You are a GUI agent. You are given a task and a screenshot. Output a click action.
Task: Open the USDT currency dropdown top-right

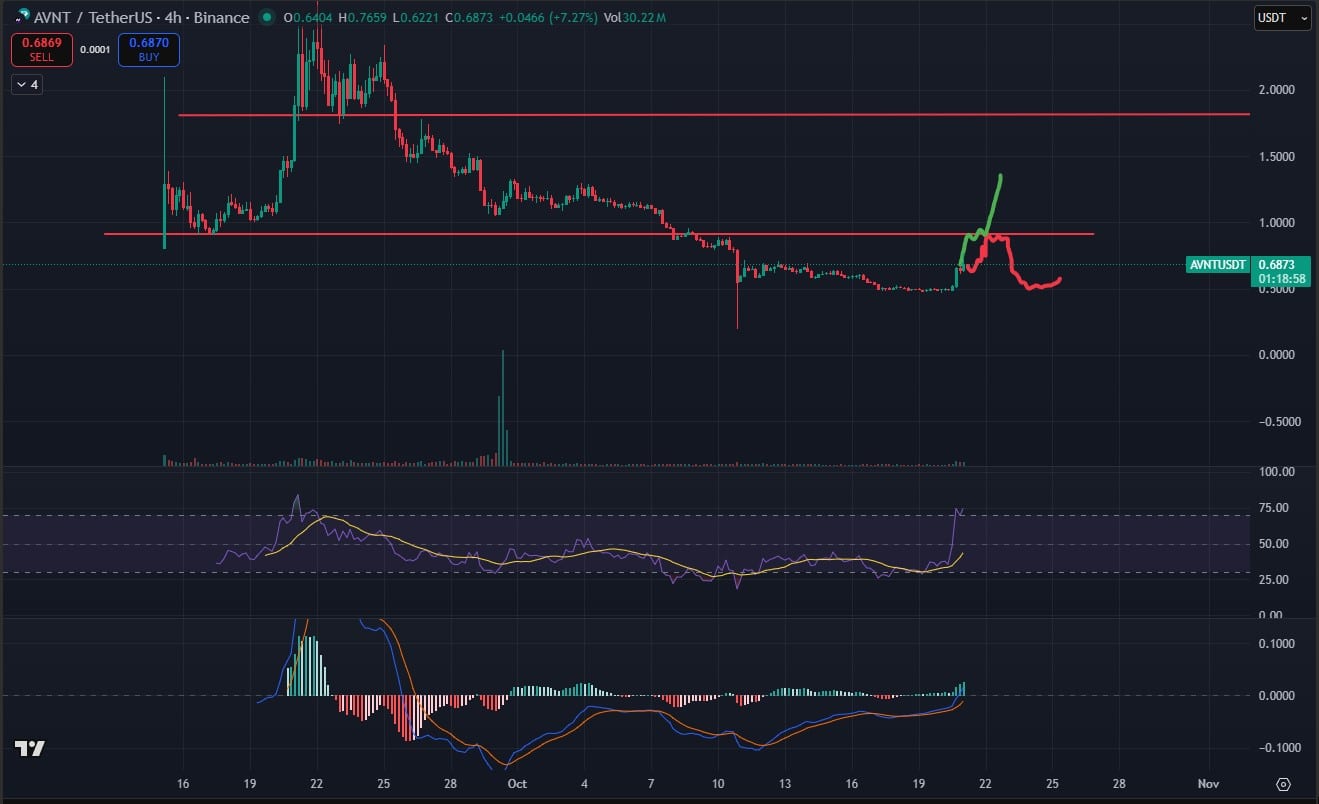(1275, 17)
